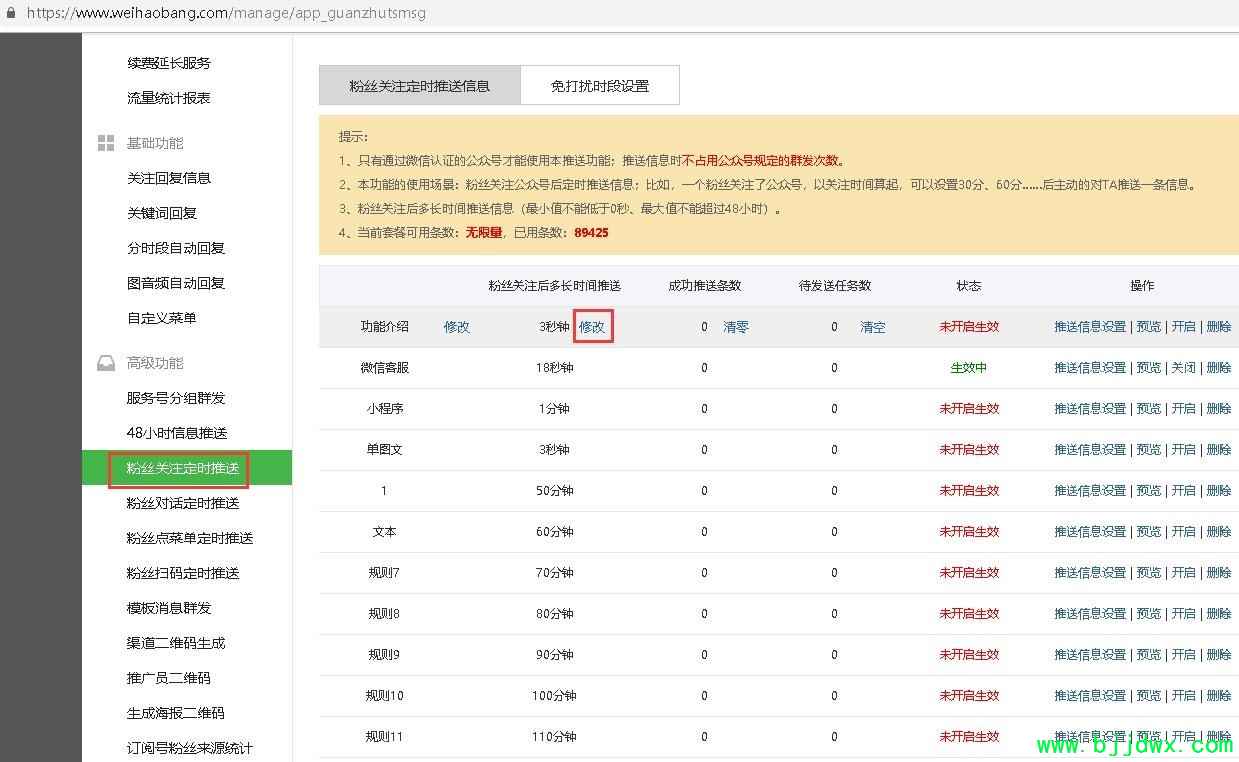This screenshot has height=762, width=1239.
Task: Select 粉丝关注定时推送信息 tab
Action: coord(420,86)
